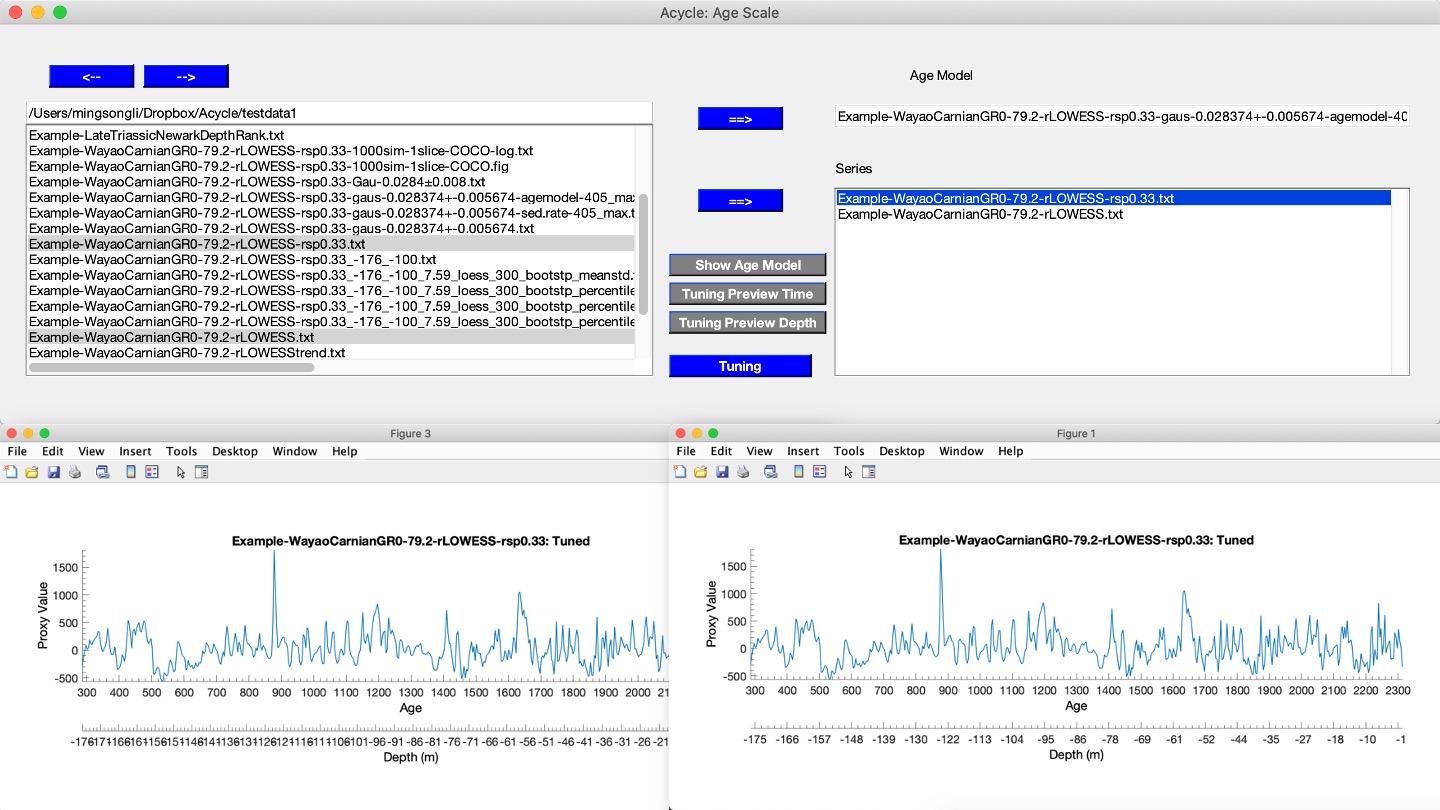Click New Figure icon in Figure 3 toolbar

[x=10, y=472]
